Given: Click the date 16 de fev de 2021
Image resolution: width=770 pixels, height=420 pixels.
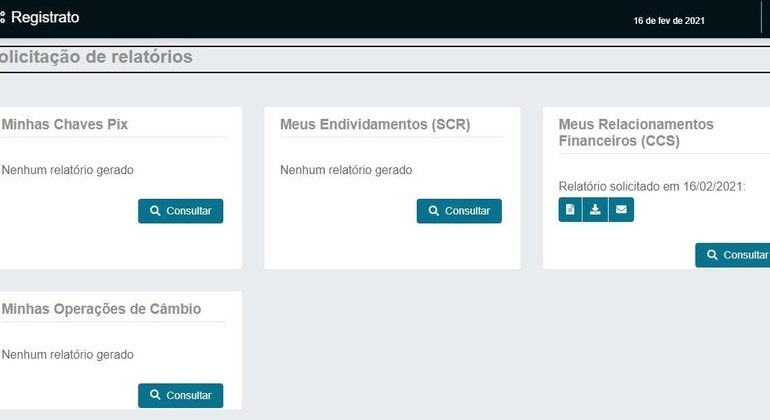Looking at the screenshot, I should coord(669,20).
